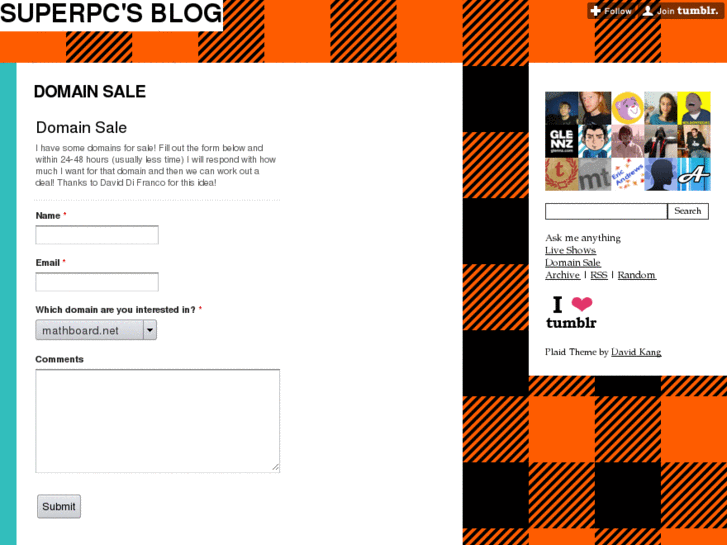Open the blue 'A' script avatar
This screenshot has width=727, height=545.
[694, 174]
